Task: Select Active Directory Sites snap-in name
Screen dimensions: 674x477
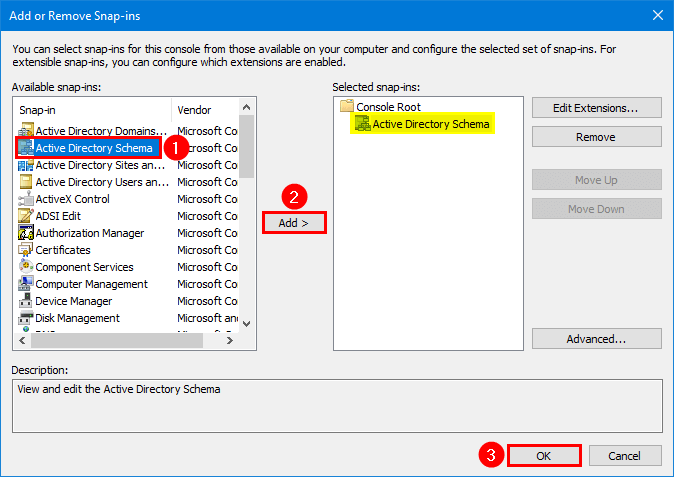Action: 100,165
